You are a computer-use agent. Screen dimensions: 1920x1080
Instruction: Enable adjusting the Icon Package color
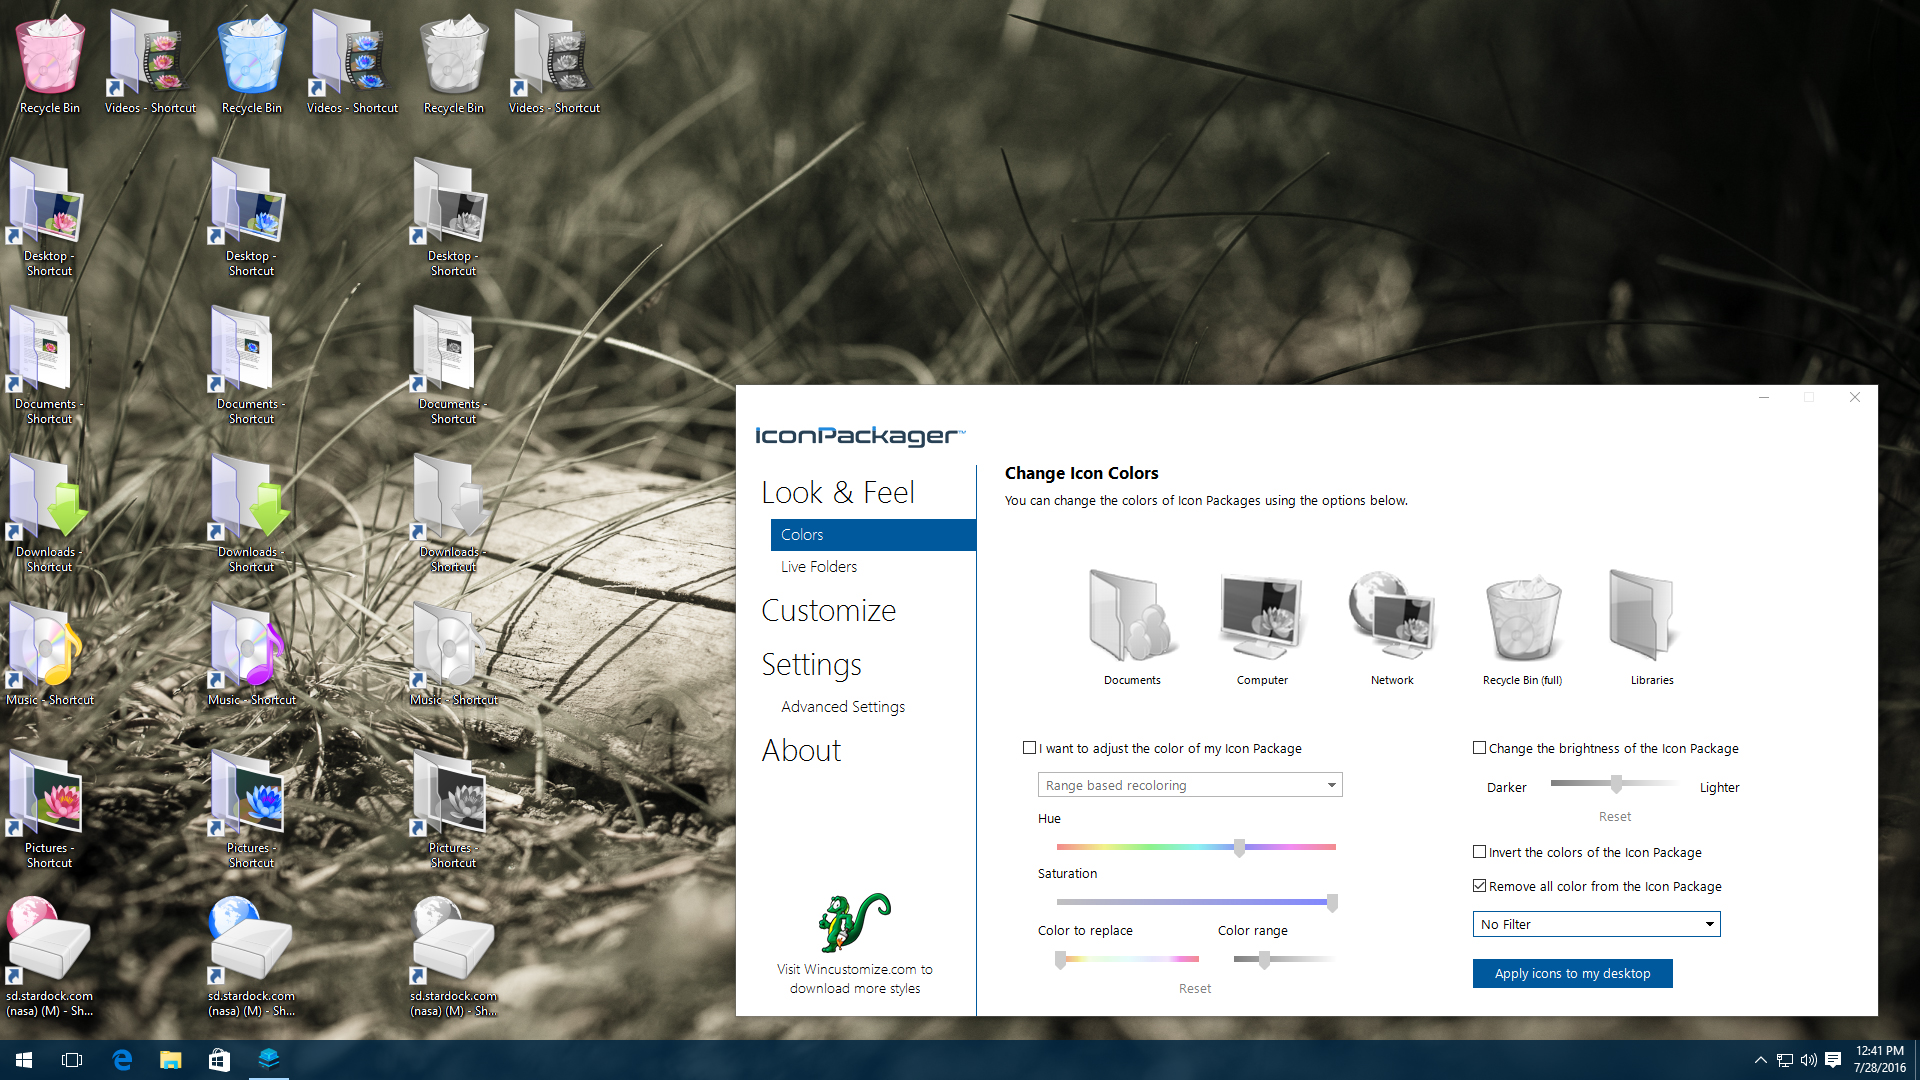tap(1029, 747)
